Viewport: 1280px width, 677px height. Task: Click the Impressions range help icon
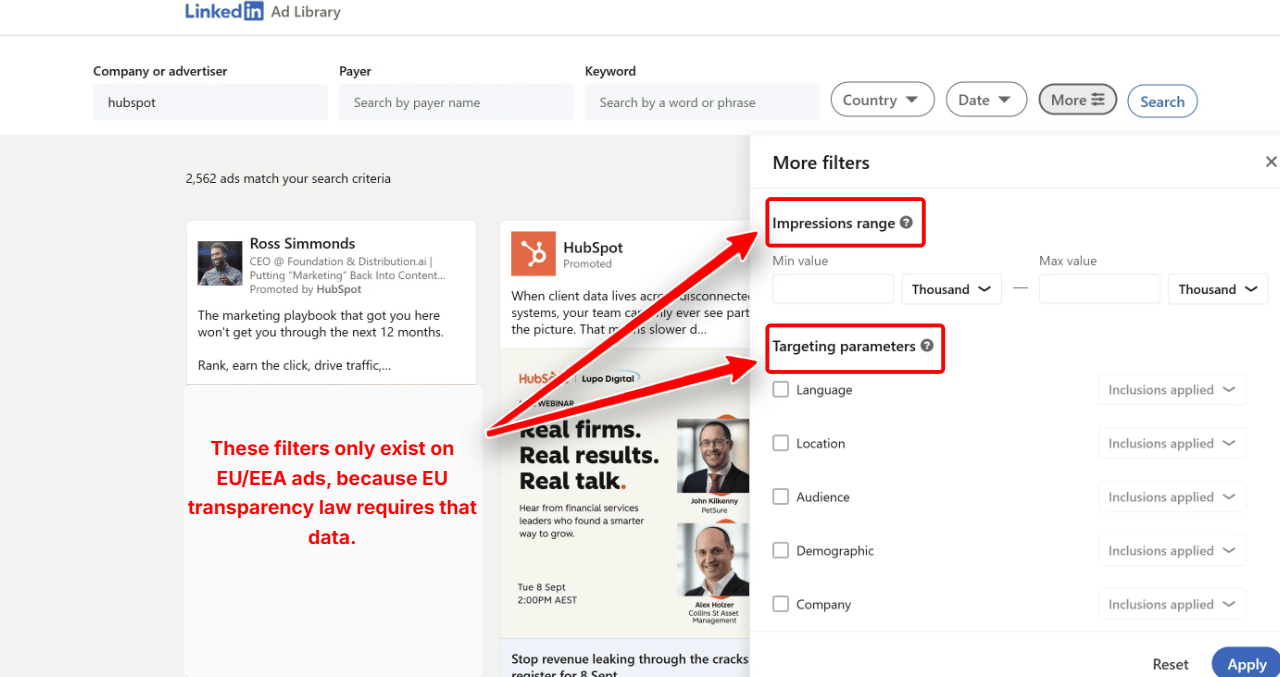click(906, 223)
